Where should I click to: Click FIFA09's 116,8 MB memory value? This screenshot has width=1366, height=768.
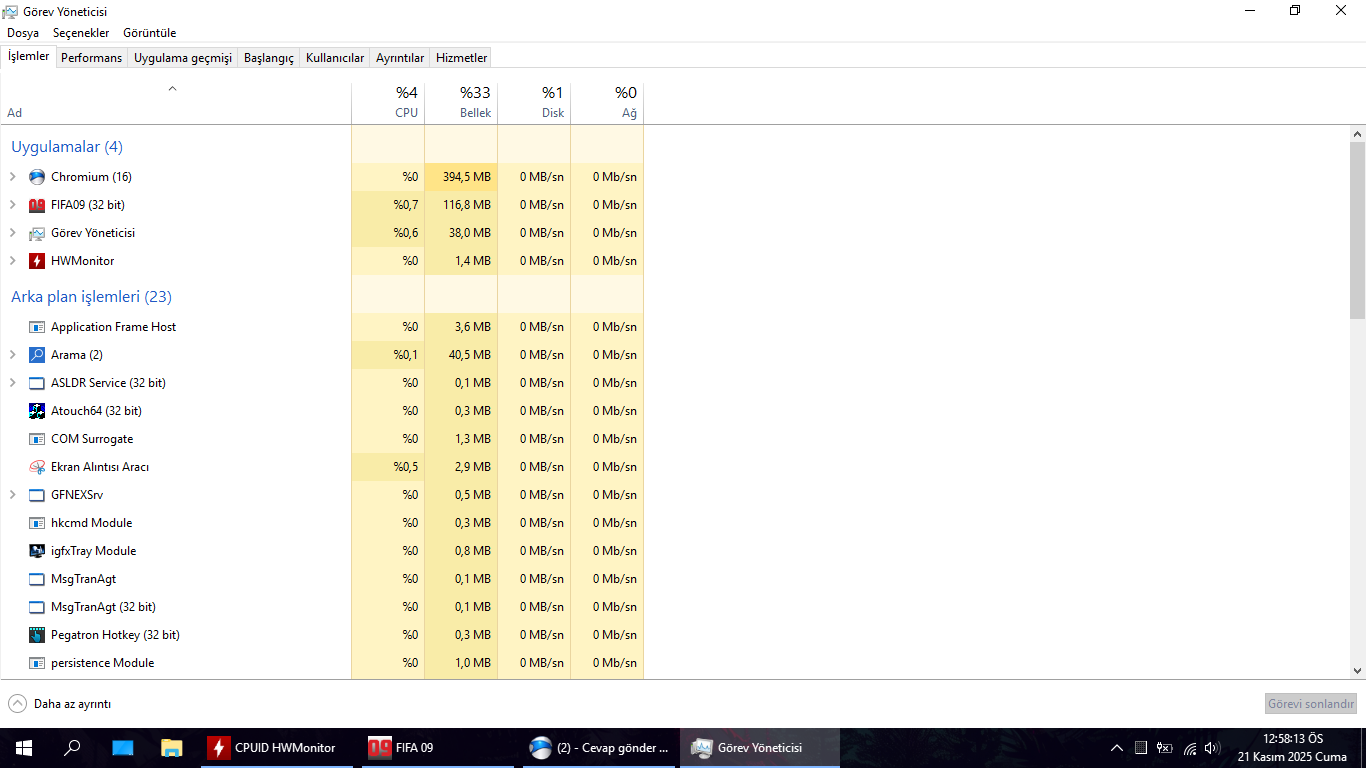pyautogui.click(x=466, y=205)
